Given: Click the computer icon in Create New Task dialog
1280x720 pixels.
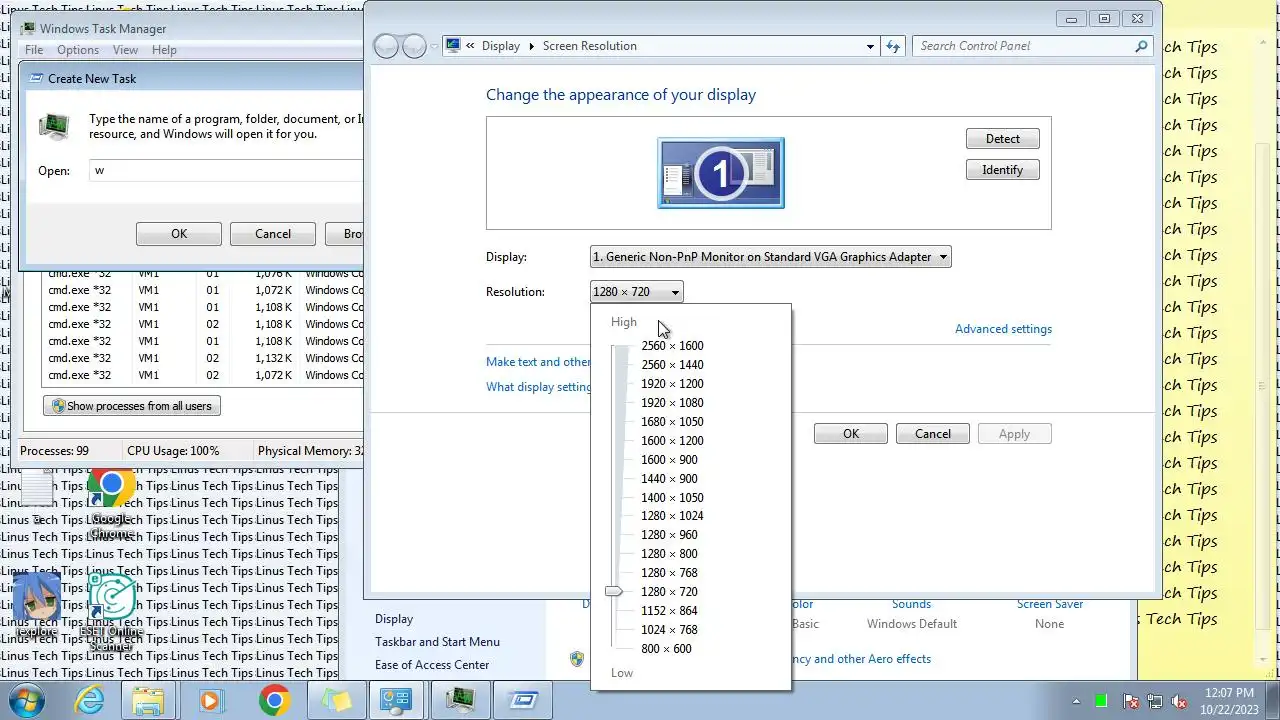Looking at the screenshot, I should pos(54,126).
